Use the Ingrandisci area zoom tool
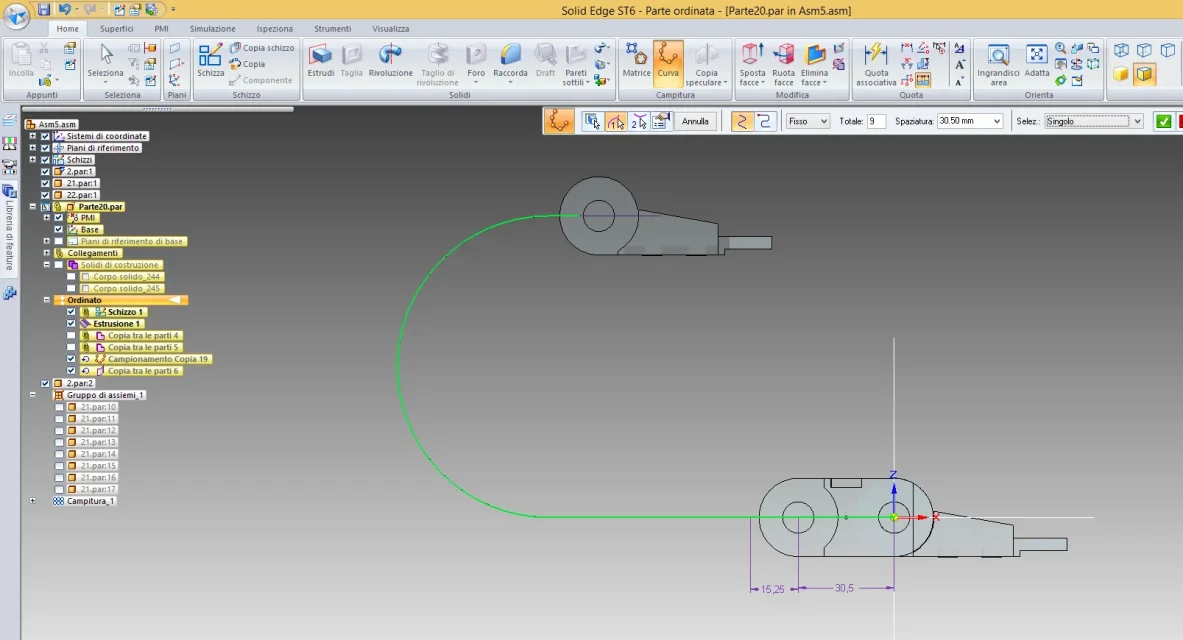The height and width of the screenshot is (640, 1183). pyautogui.click(x=998, y=64)
